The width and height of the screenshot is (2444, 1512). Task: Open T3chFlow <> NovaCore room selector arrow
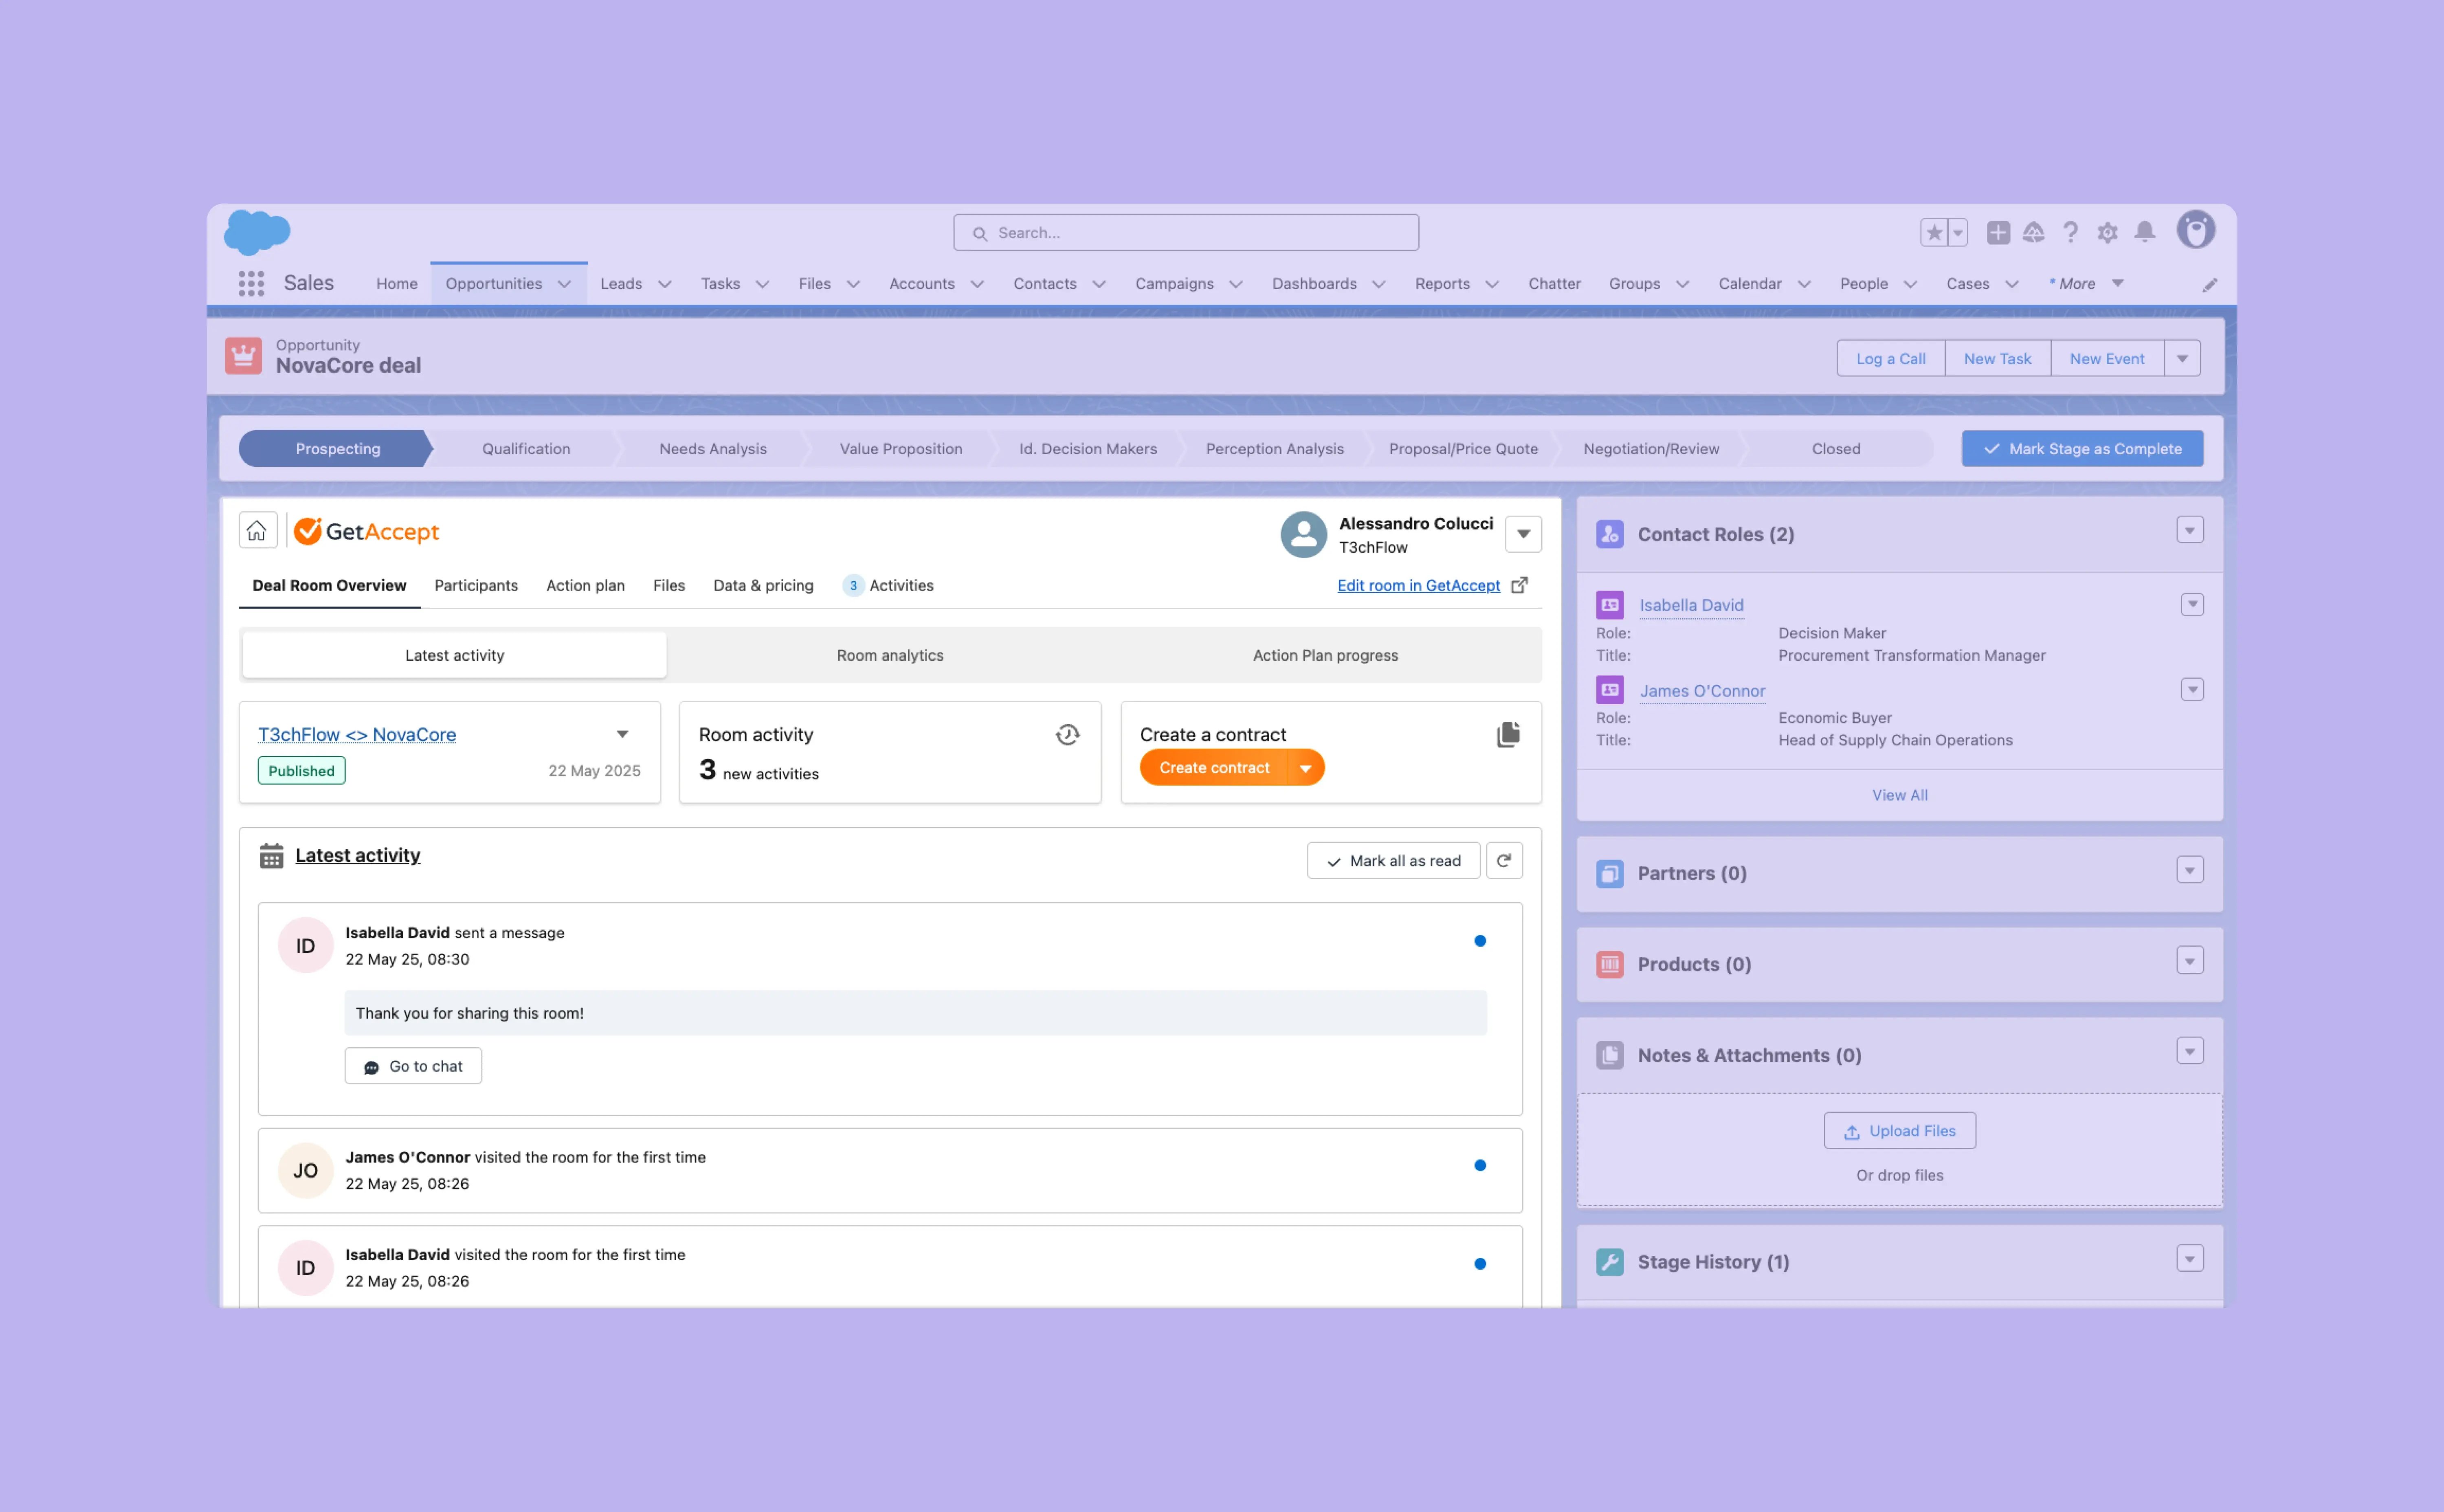coord(623,735)
